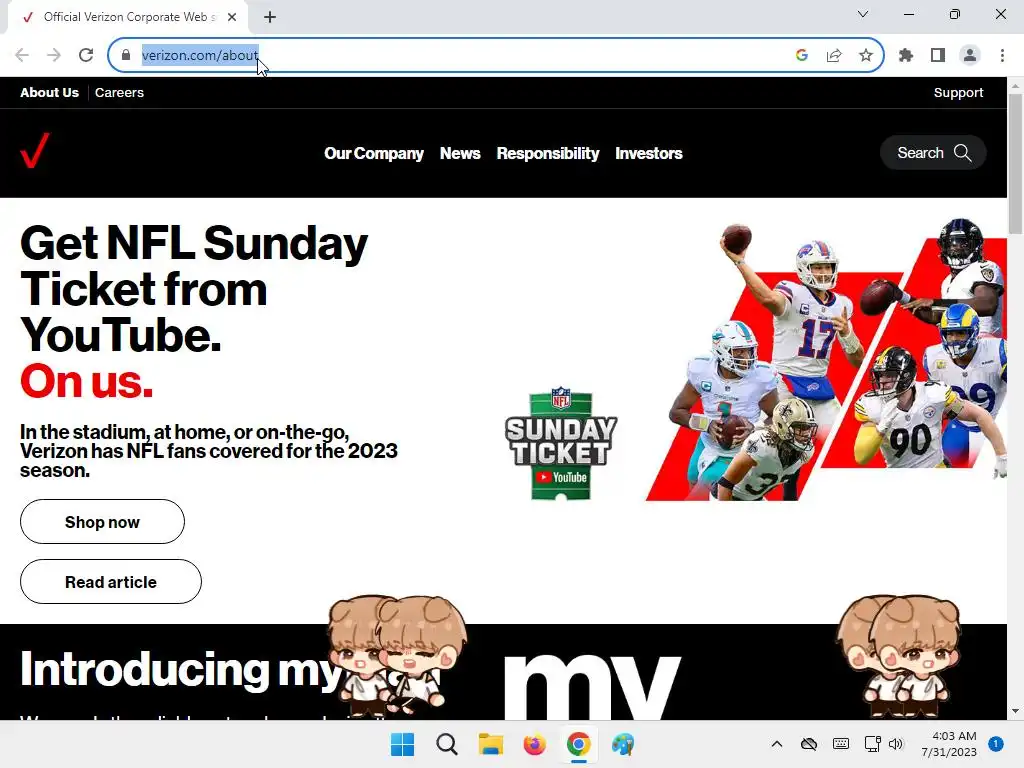Click the cloud sync tray icon
Viewport: 1024px width, 768px height.
[808, 744]
